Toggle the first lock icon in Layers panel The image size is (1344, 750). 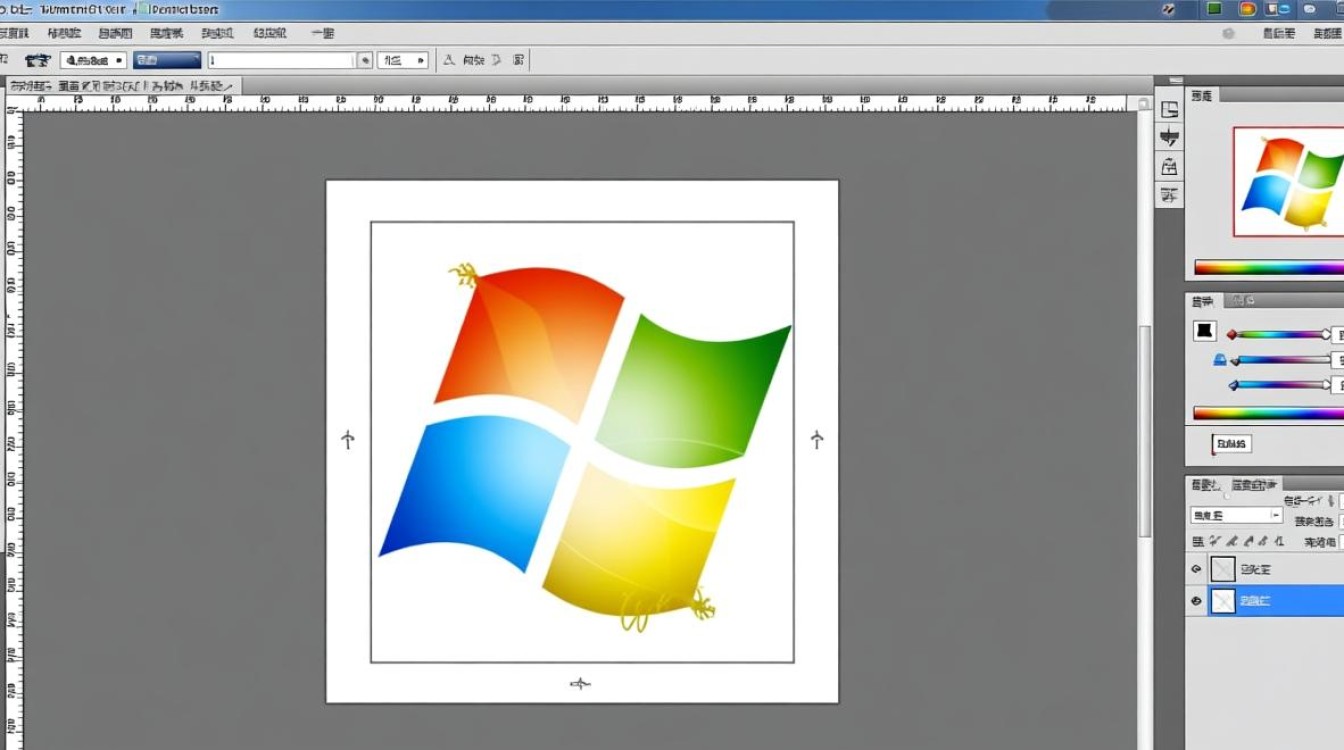click(x=1196, y=541)
